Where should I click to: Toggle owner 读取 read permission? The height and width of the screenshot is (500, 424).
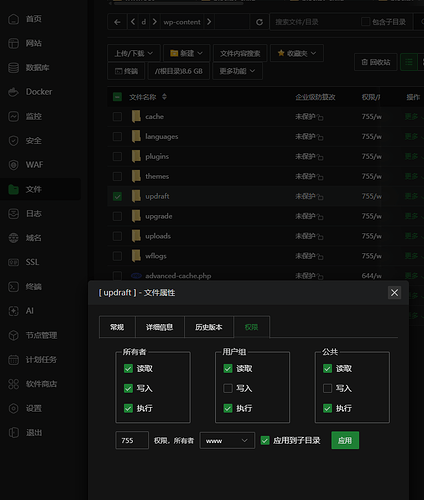[128, 368]
